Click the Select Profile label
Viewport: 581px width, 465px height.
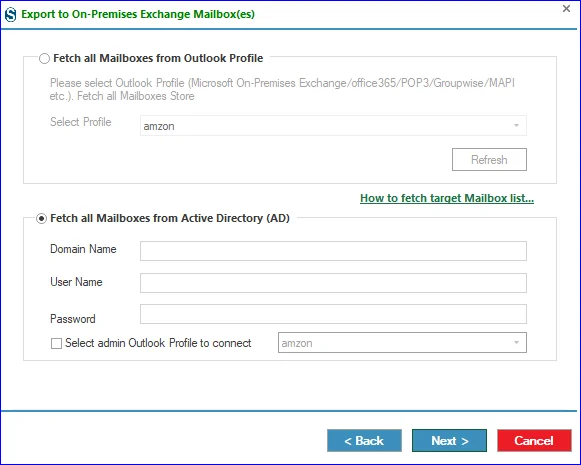(80, 122)
